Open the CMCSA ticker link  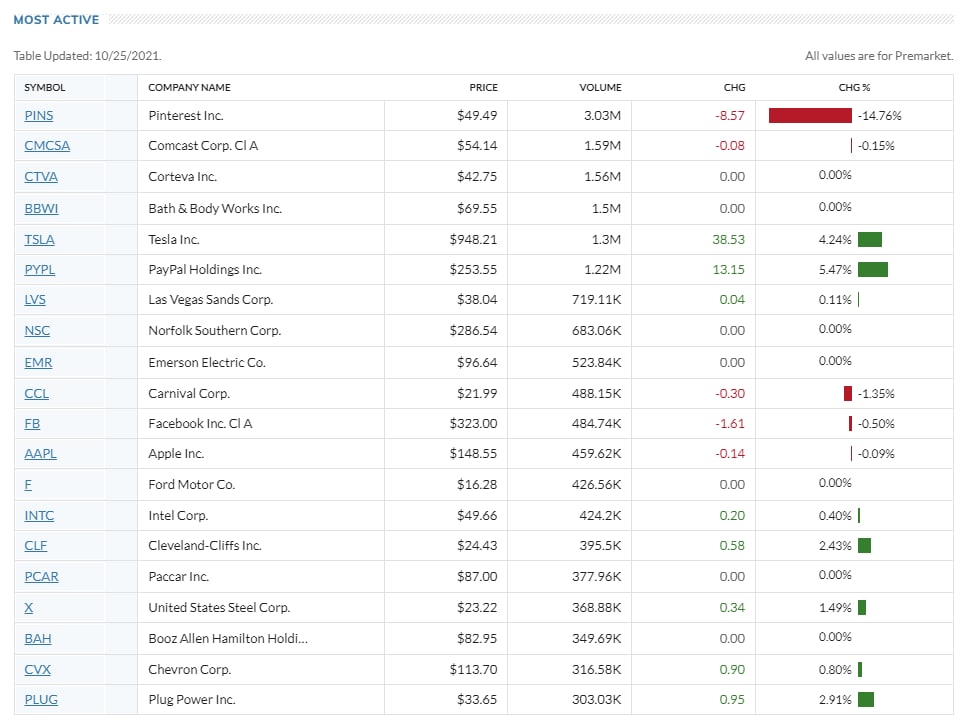click(47, 145)
